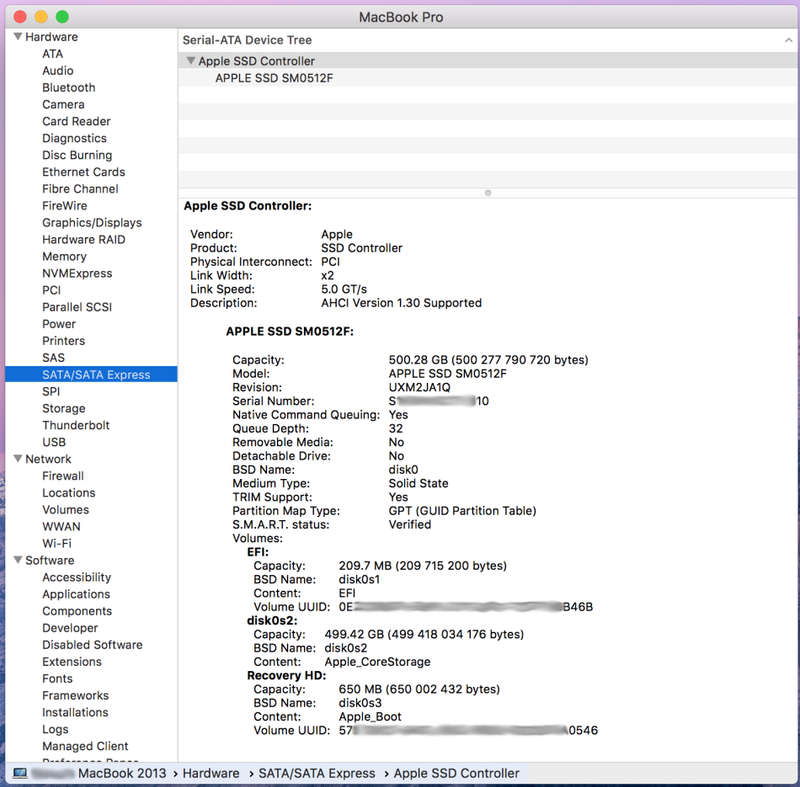Open Card Reader in the sidebar
800x787 pixels.
77,121
